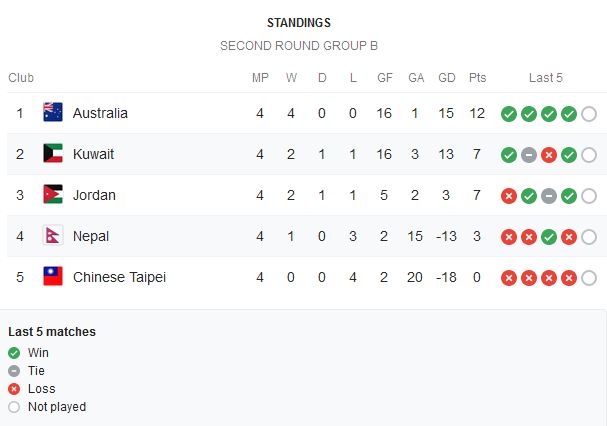Viewport: 607px width, 426px height.
Task: Click the Last 5 column header
Action: pyautogui.click(x=545, y=78)
